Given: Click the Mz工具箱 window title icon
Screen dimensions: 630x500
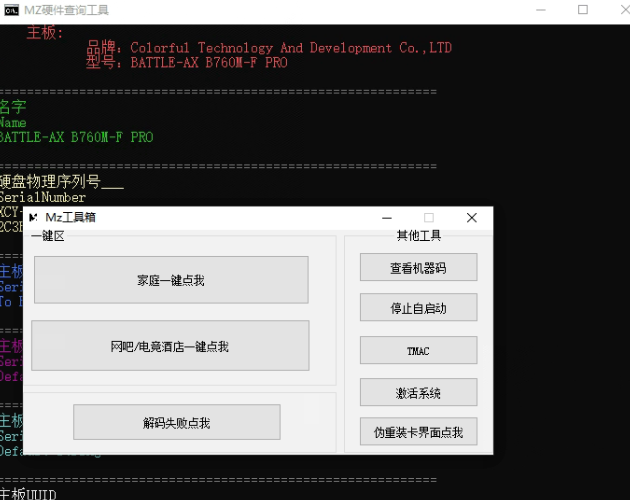Looking at the screenshot, I should [x=33, y=218].
